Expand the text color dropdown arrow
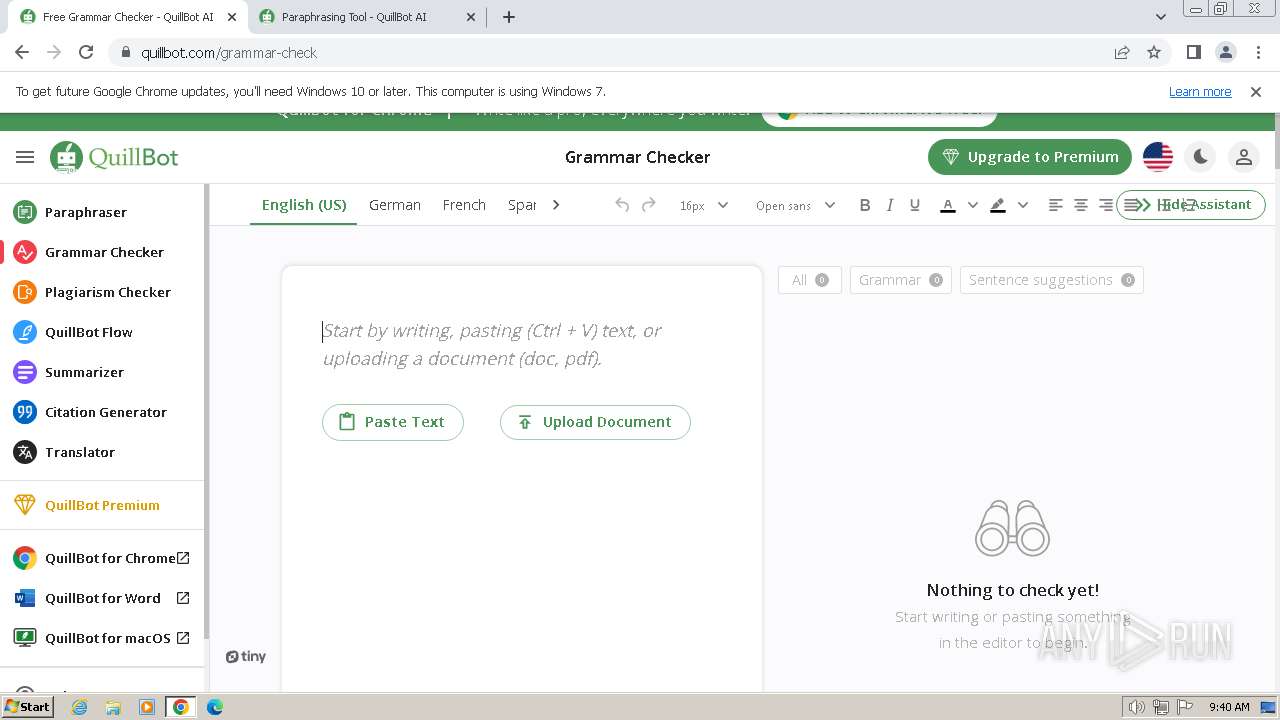Image resolution: width=1280 pixels, height=720 pixels. click(x=972, y=205)
